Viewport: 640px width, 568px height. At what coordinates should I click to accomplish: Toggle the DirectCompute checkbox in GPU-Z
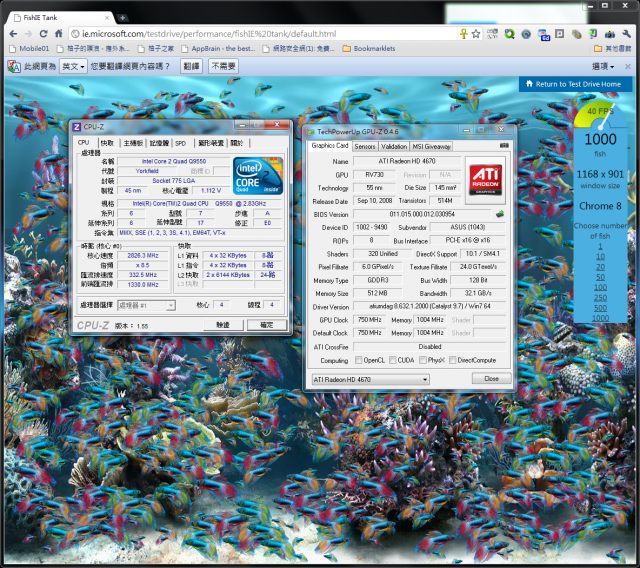452,360
